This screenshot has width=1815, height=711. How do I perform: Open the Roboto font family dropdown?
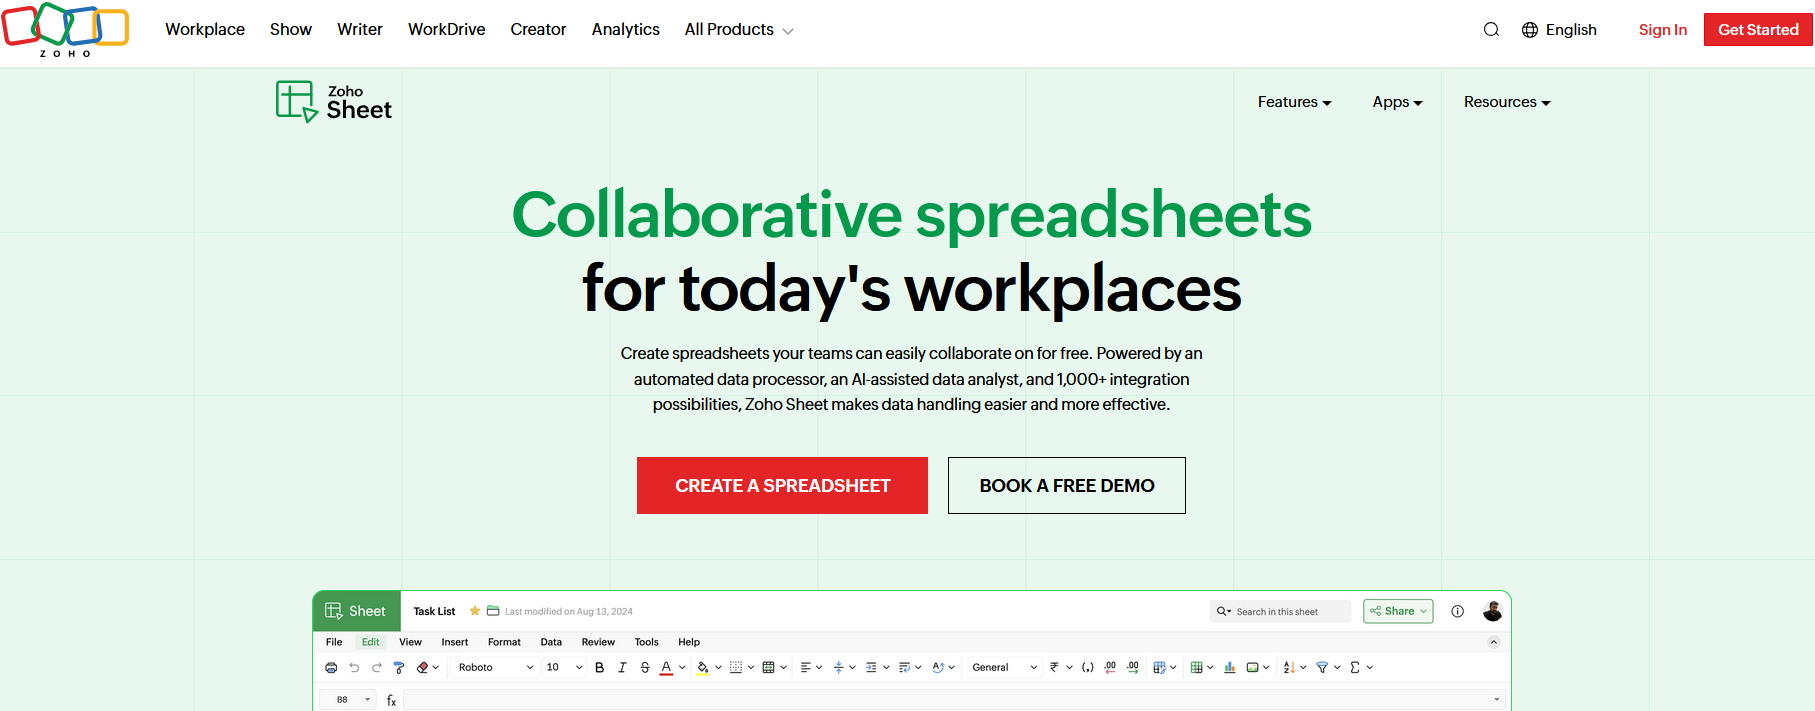(495, 668)
